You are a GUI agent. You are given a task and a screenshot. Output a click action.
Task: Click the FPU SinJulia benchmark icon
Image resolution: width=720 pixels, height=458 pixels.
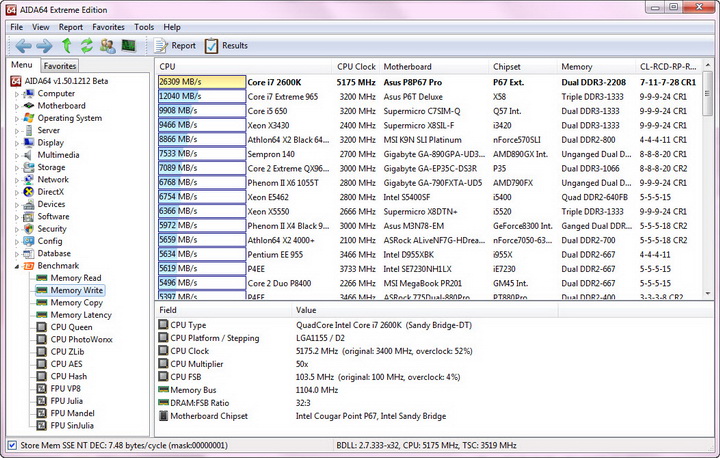pos(41,425)
